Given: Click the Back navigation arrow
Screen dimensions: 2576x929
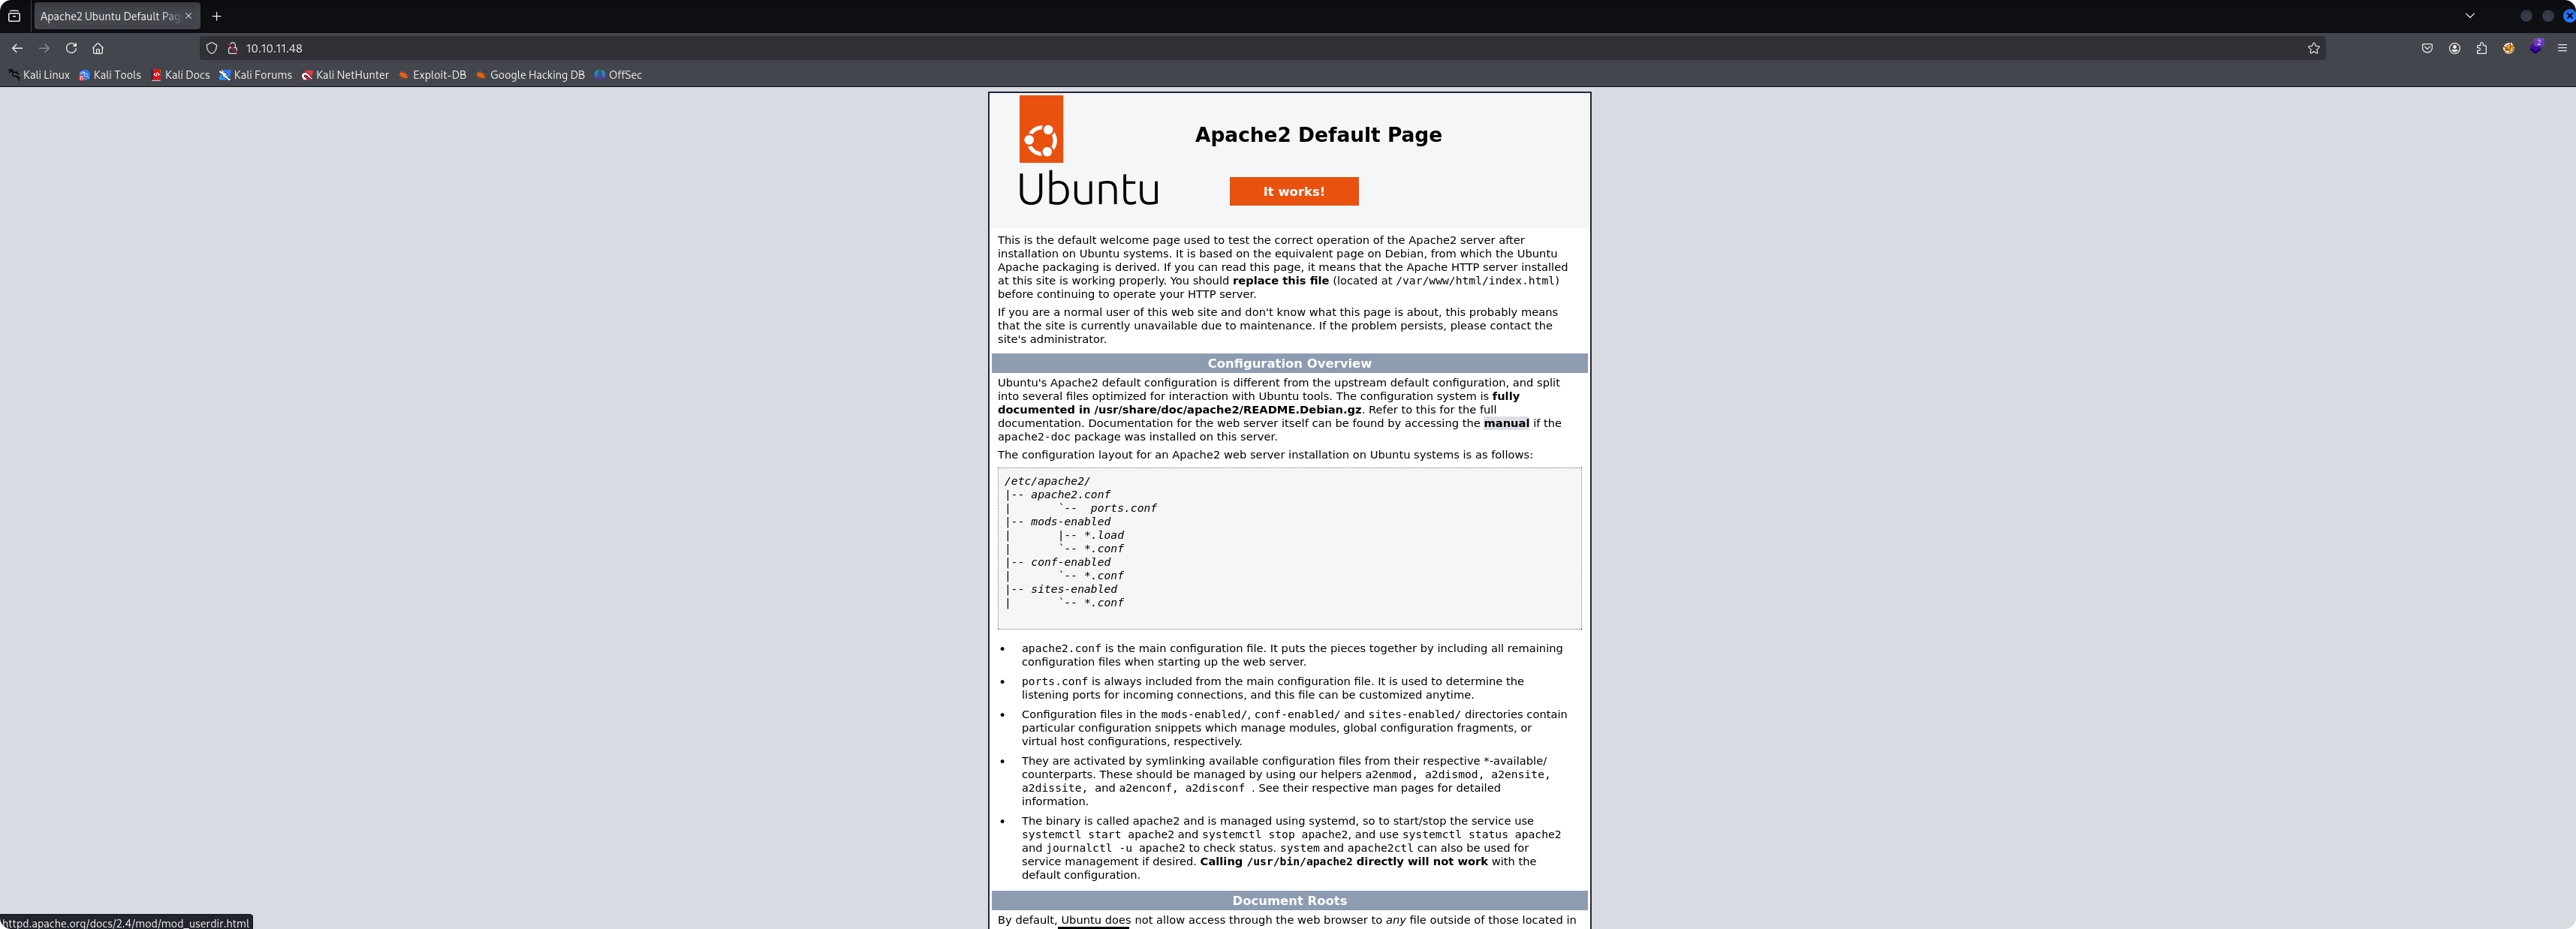Looking at the screenshot, I should click(17, 48).
